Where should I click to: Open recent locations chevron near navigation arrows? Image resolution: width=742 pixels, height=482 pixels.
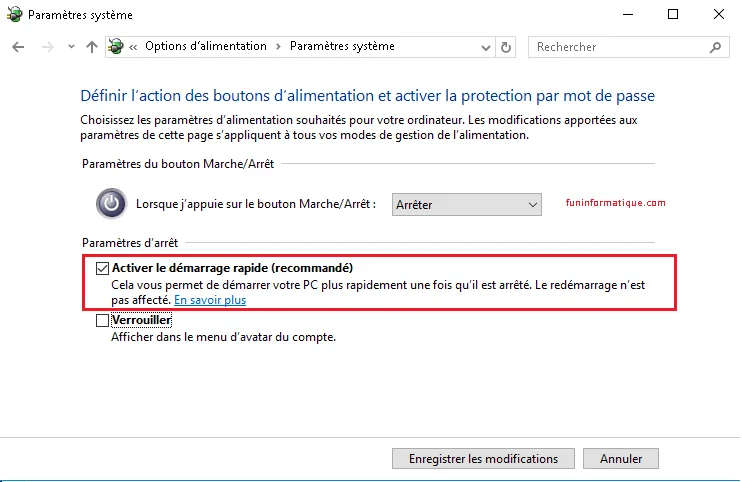(x=71, y=47)
